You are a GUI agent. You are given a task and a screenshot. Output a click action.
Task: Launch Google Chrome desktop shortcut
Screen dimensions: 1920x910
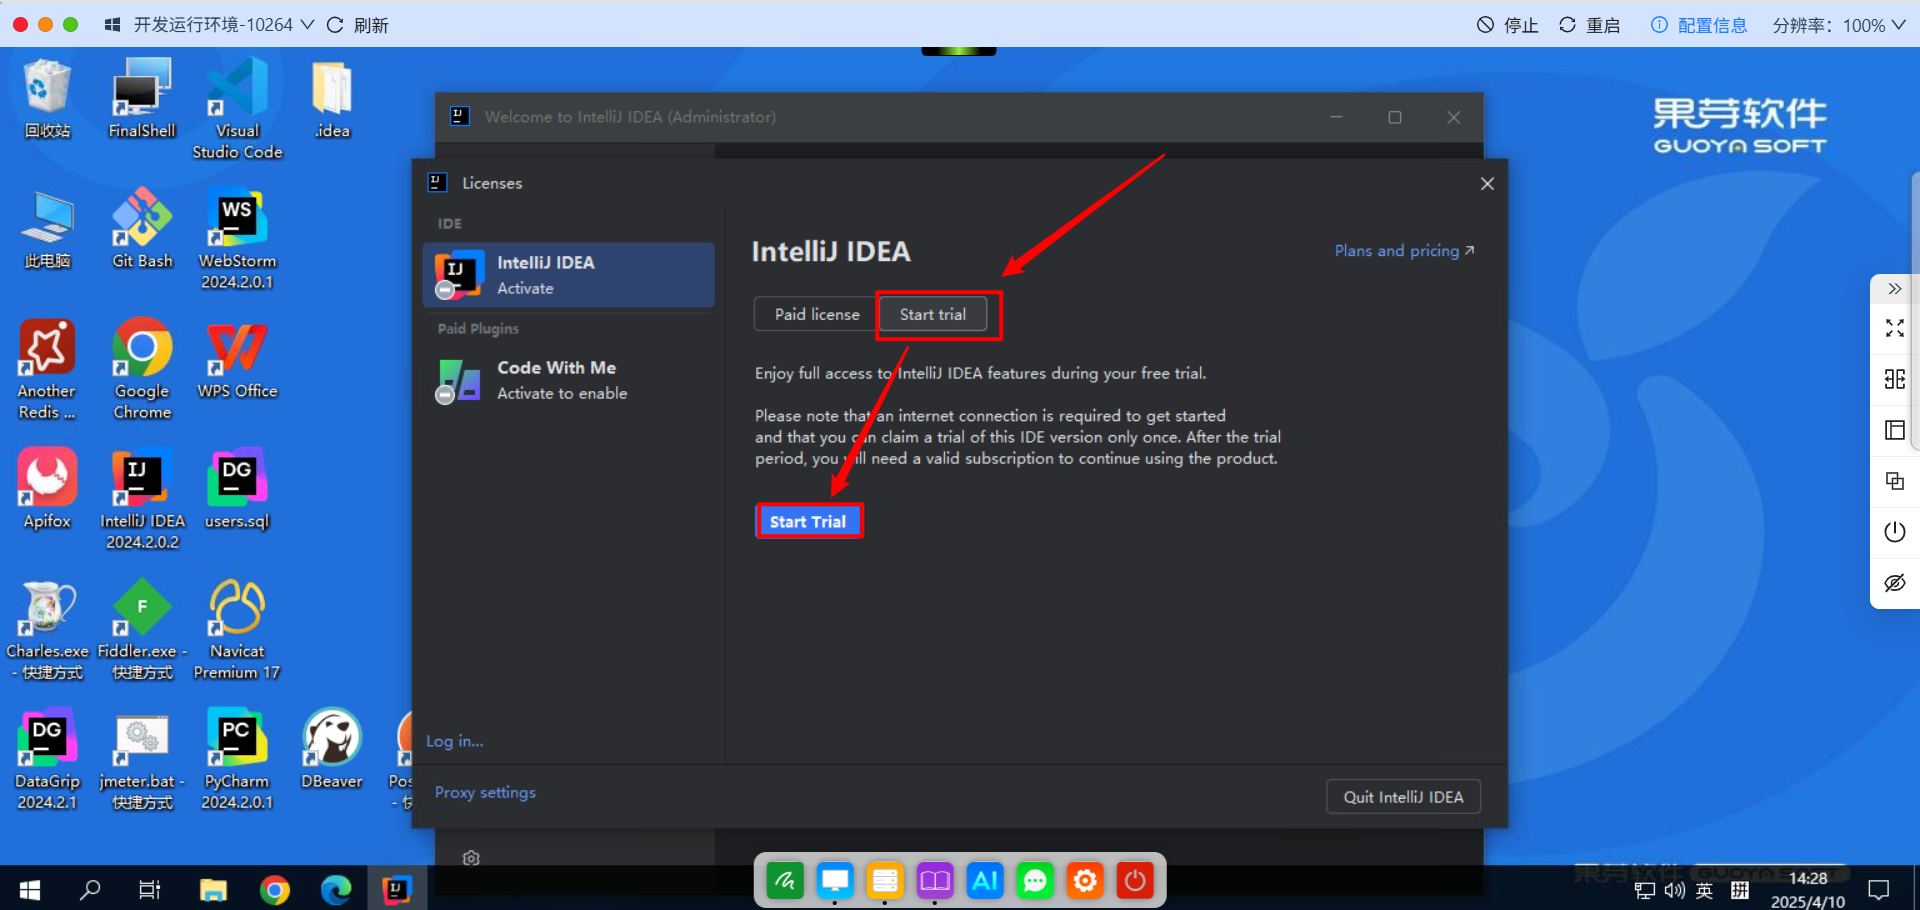coord(142,368)
